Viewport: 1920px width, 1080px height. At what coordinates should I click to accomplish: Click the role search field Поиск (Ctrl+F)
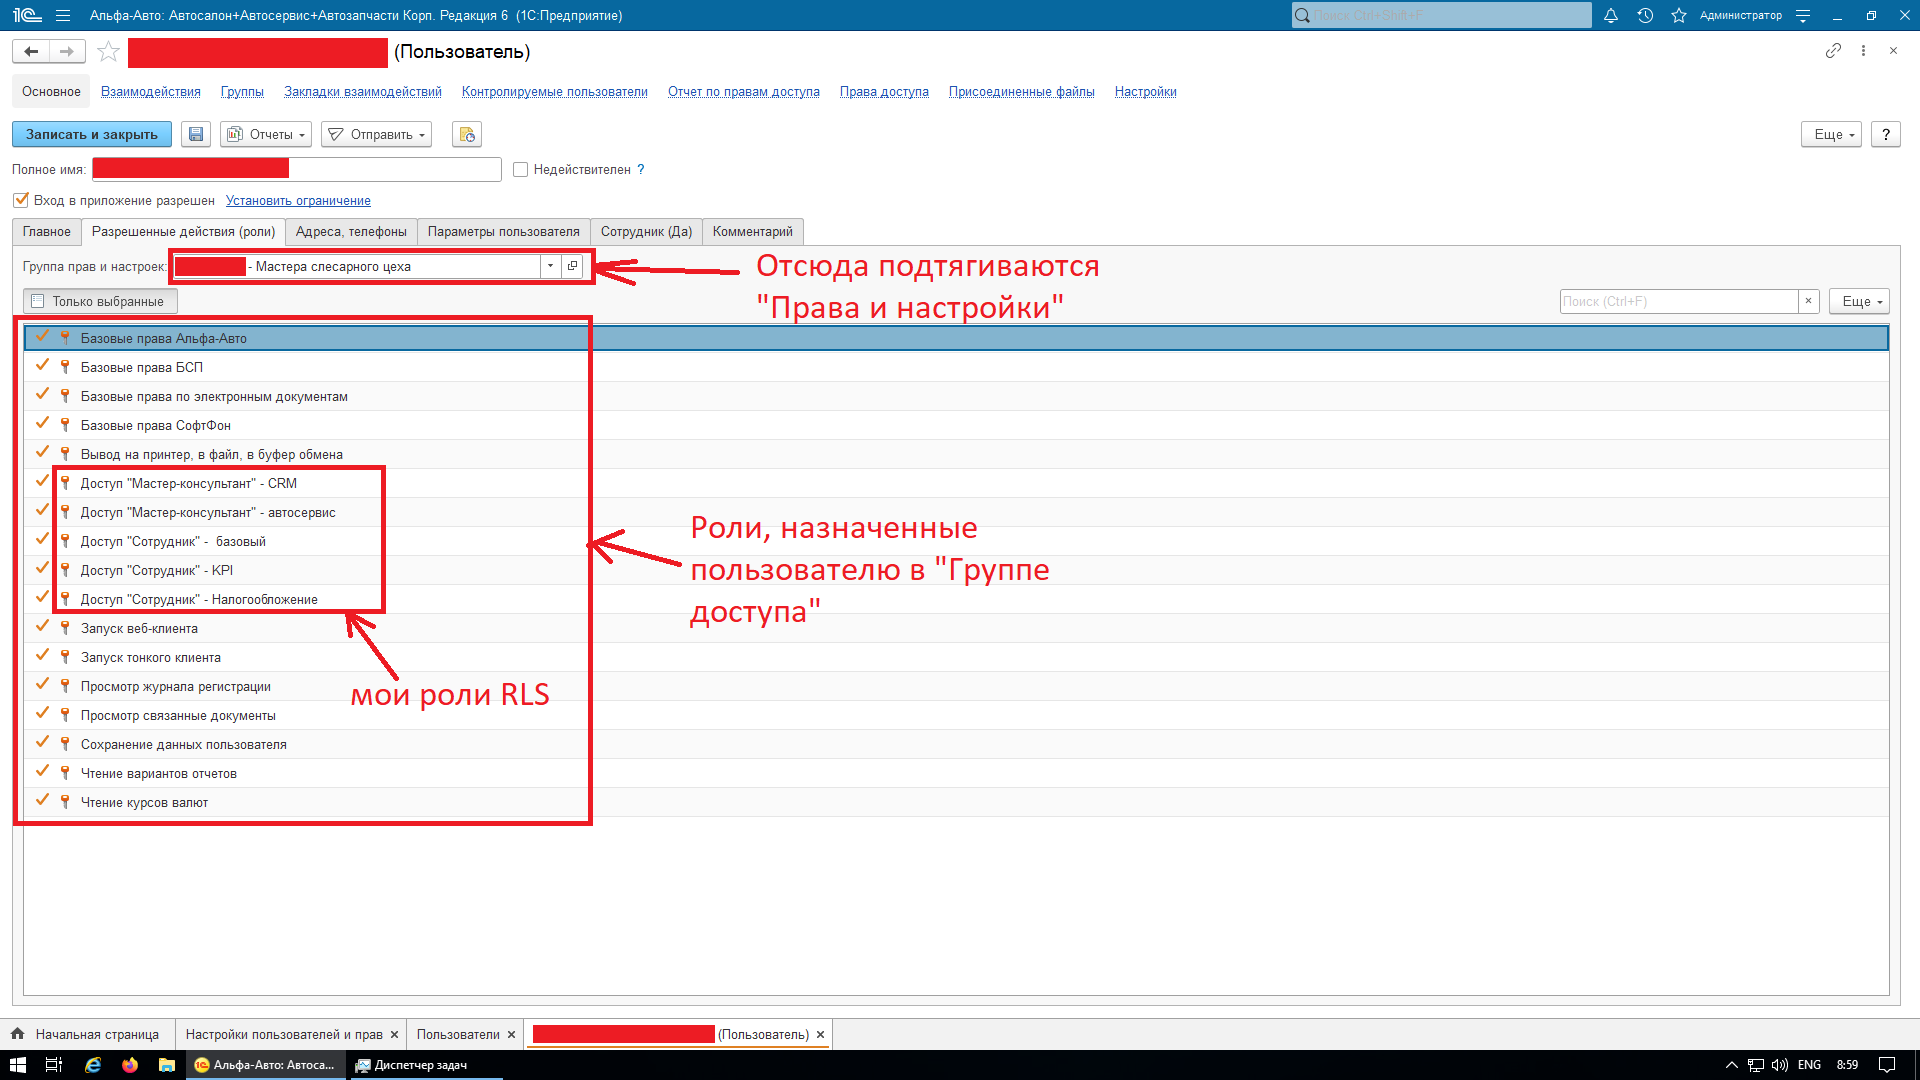(x=1679, y=301)
